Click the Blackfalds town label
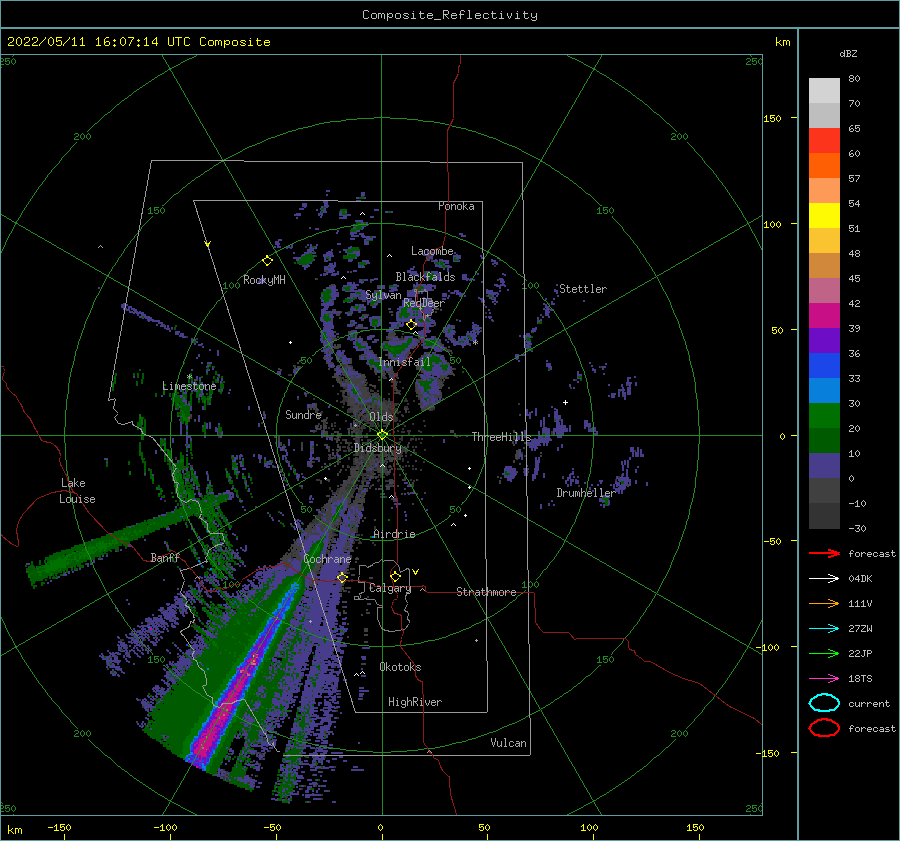Viewport: 900px width, 841px height. 425,277
